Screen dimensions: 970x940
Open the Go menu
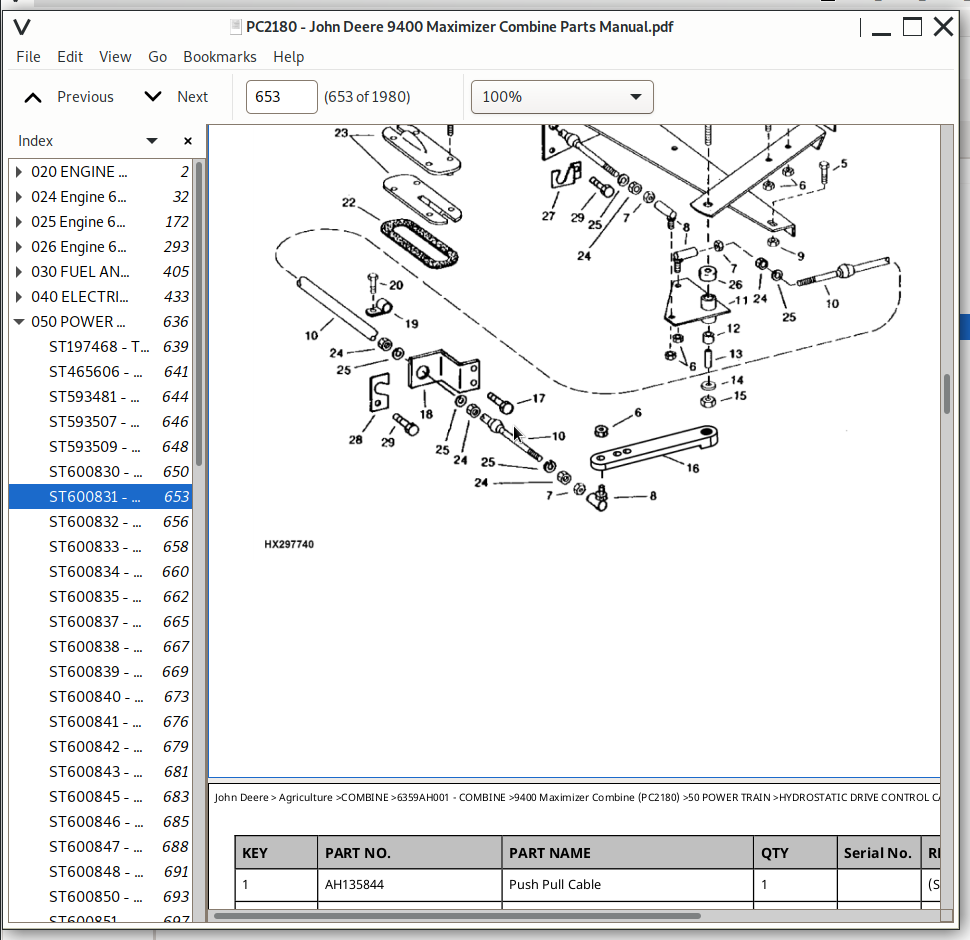(x=158, y=57)
